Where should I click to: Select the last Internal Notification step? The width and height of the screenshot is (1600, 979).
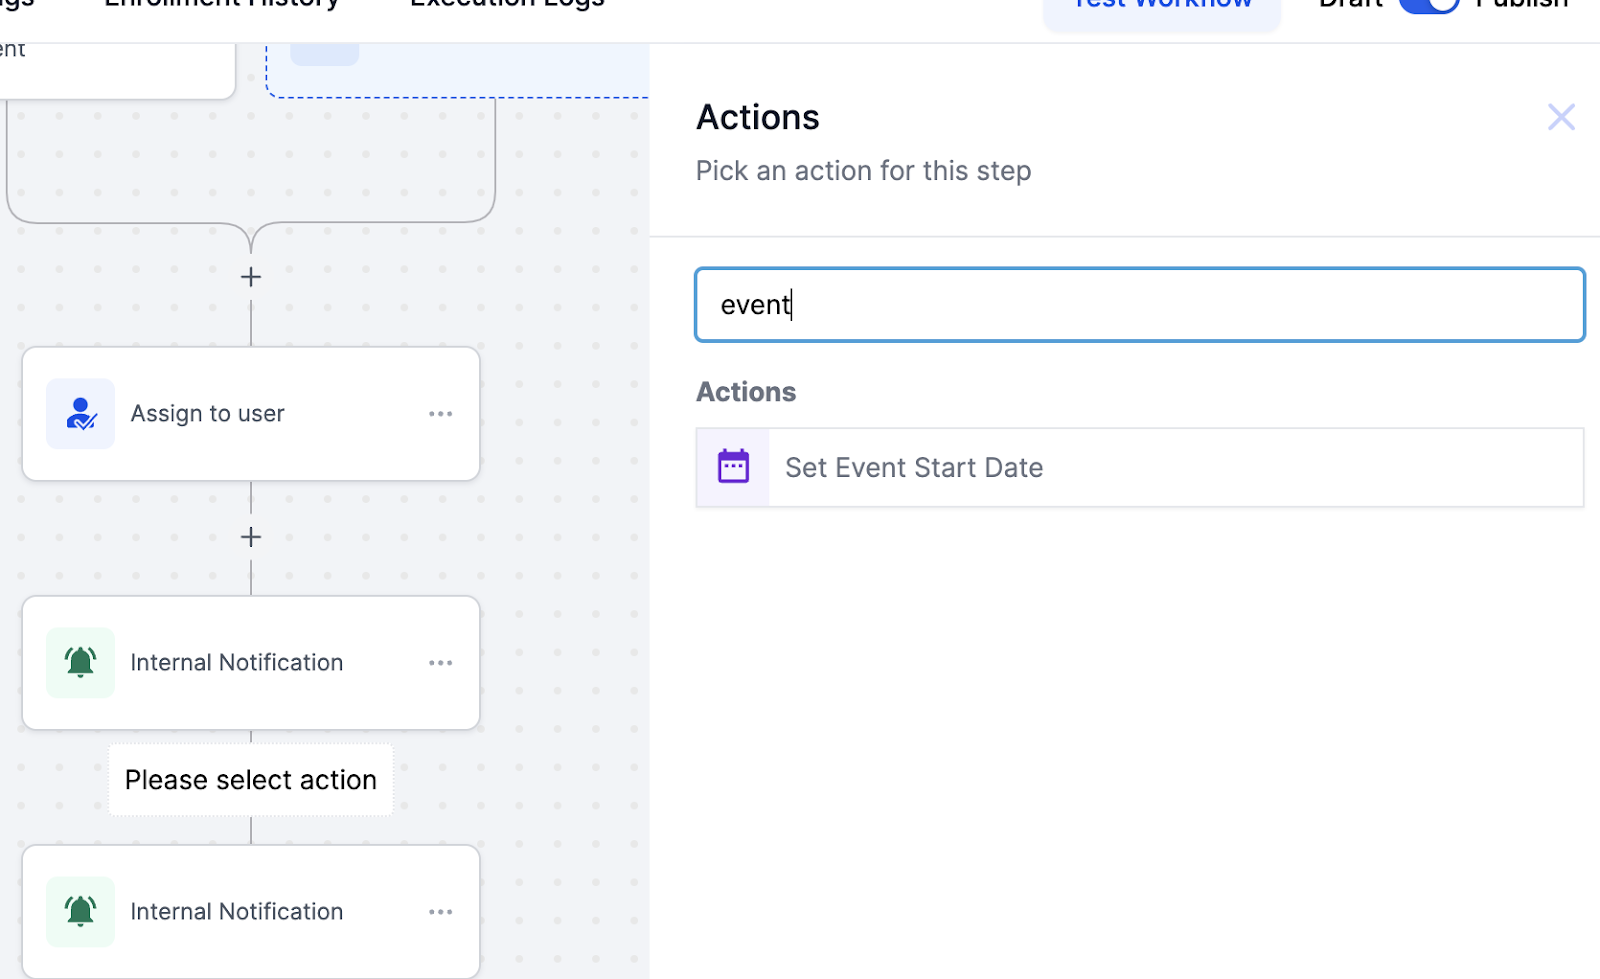pos(250,911)
